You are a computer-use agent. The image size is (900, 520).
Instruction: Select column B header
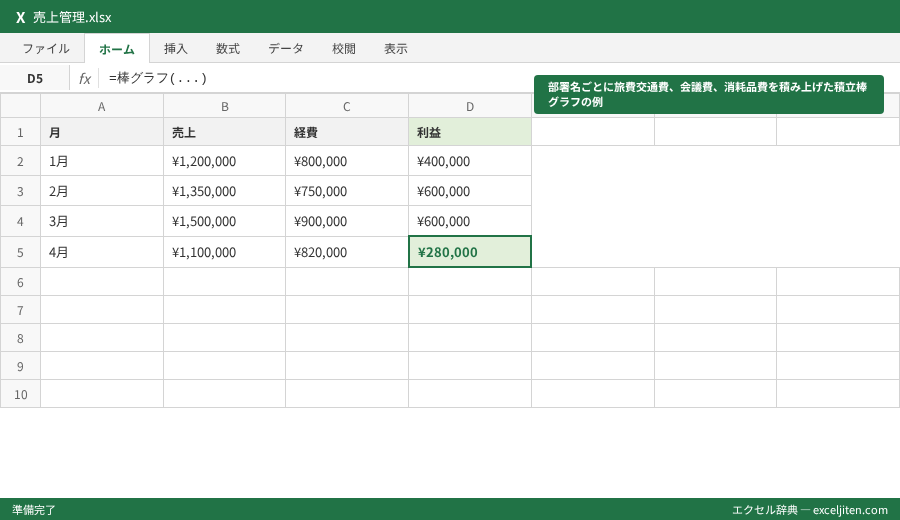[224, 106]
